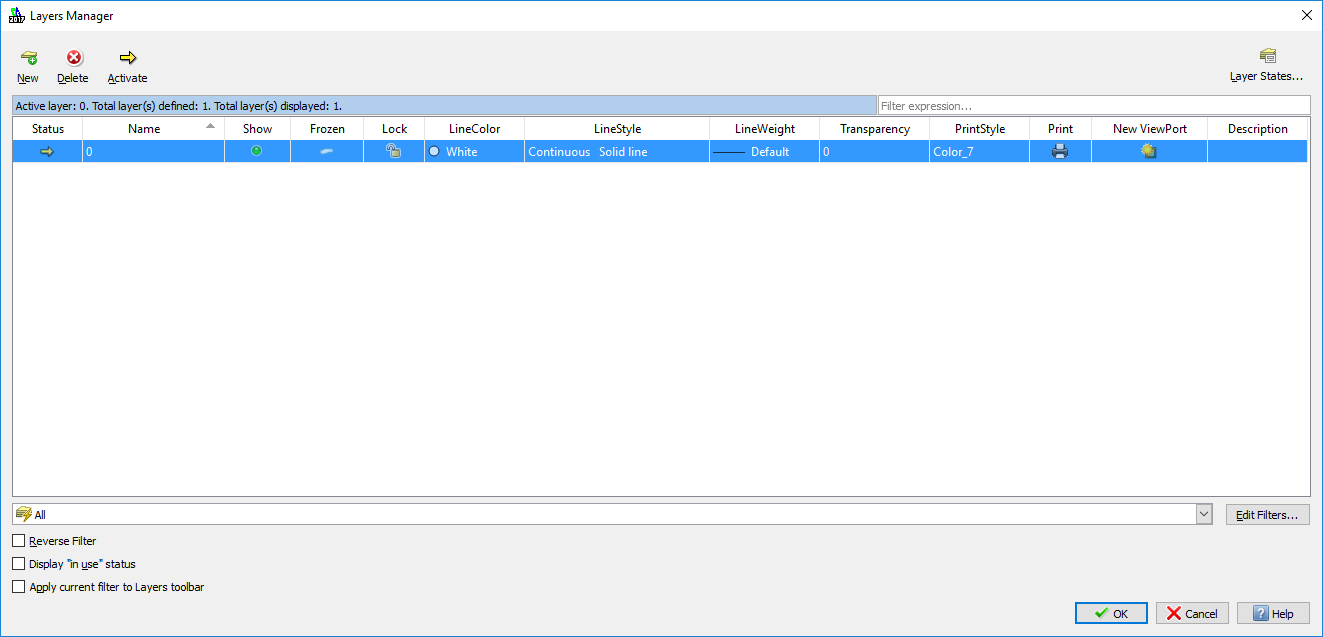The width and height of the screenshot is (1323, 637).
Task: Click the status arrow icon of layer 0
Action: click(47, 151)
